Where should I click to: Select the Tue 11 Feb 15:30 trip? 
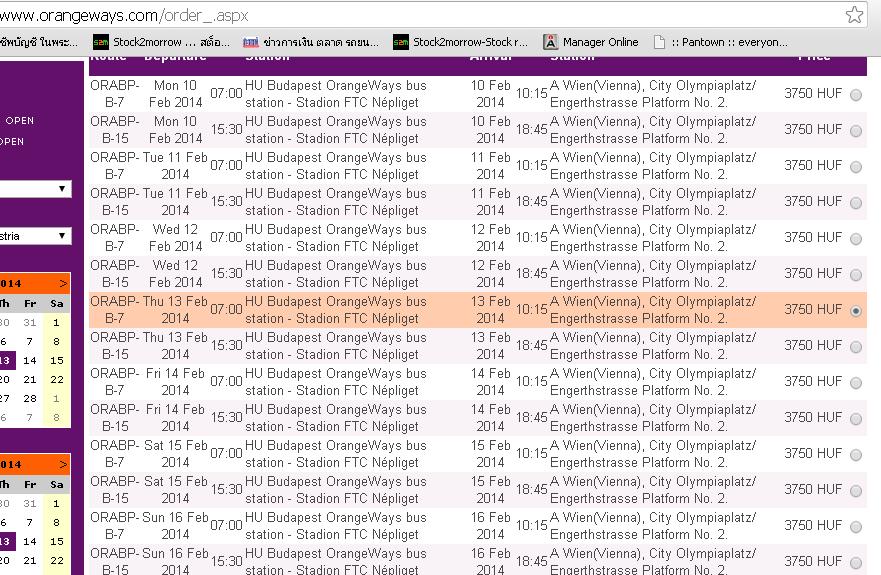tap(856, 203)
